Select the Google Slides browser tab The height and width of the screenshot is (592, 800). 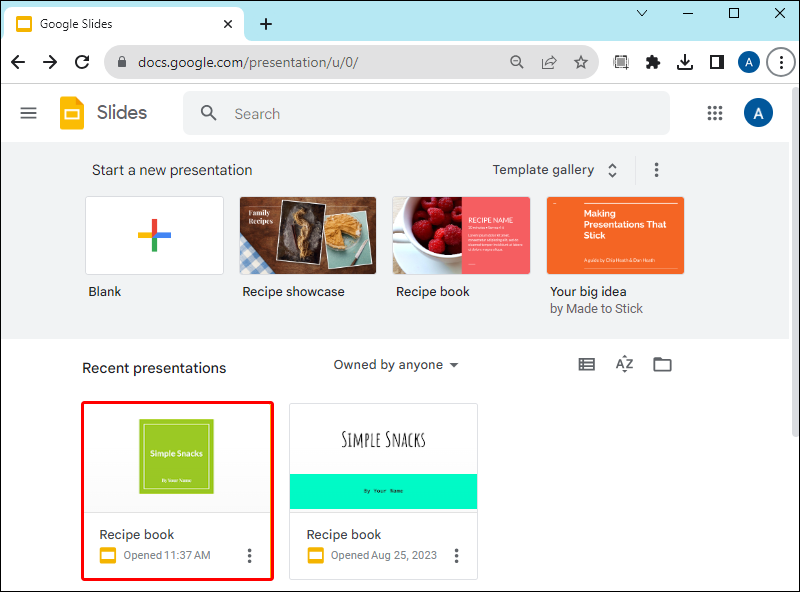click(x=123, y=24)
